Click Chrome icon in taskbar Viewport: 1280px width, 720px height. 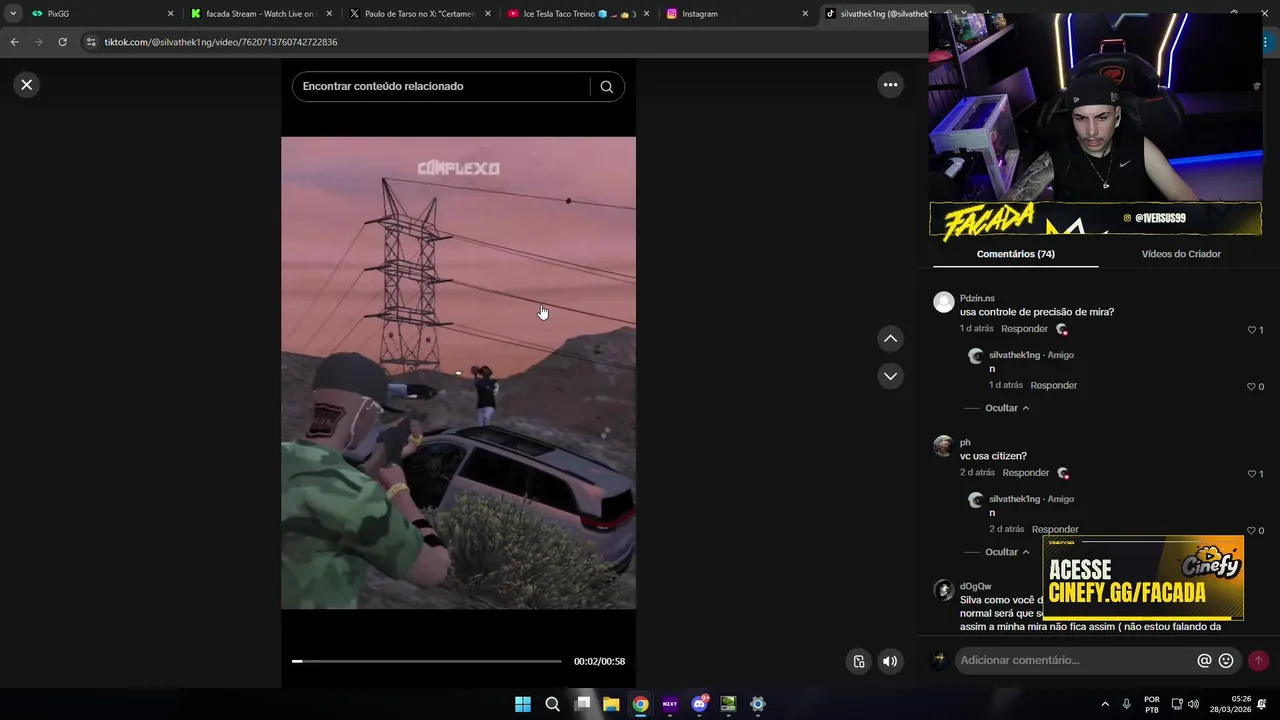pyautogui.click(x=640, y=704)
